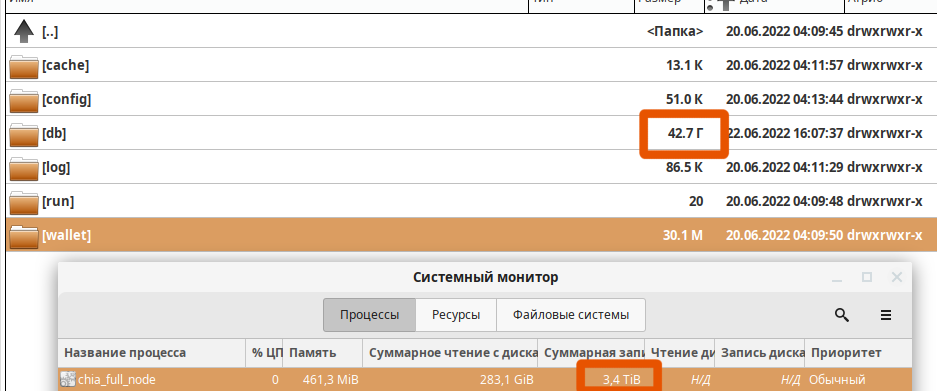This screenshot has height=391, width=937.
Task: Select the chia_full_node process row
Action: pyautogui.click(x=485, y=379)
